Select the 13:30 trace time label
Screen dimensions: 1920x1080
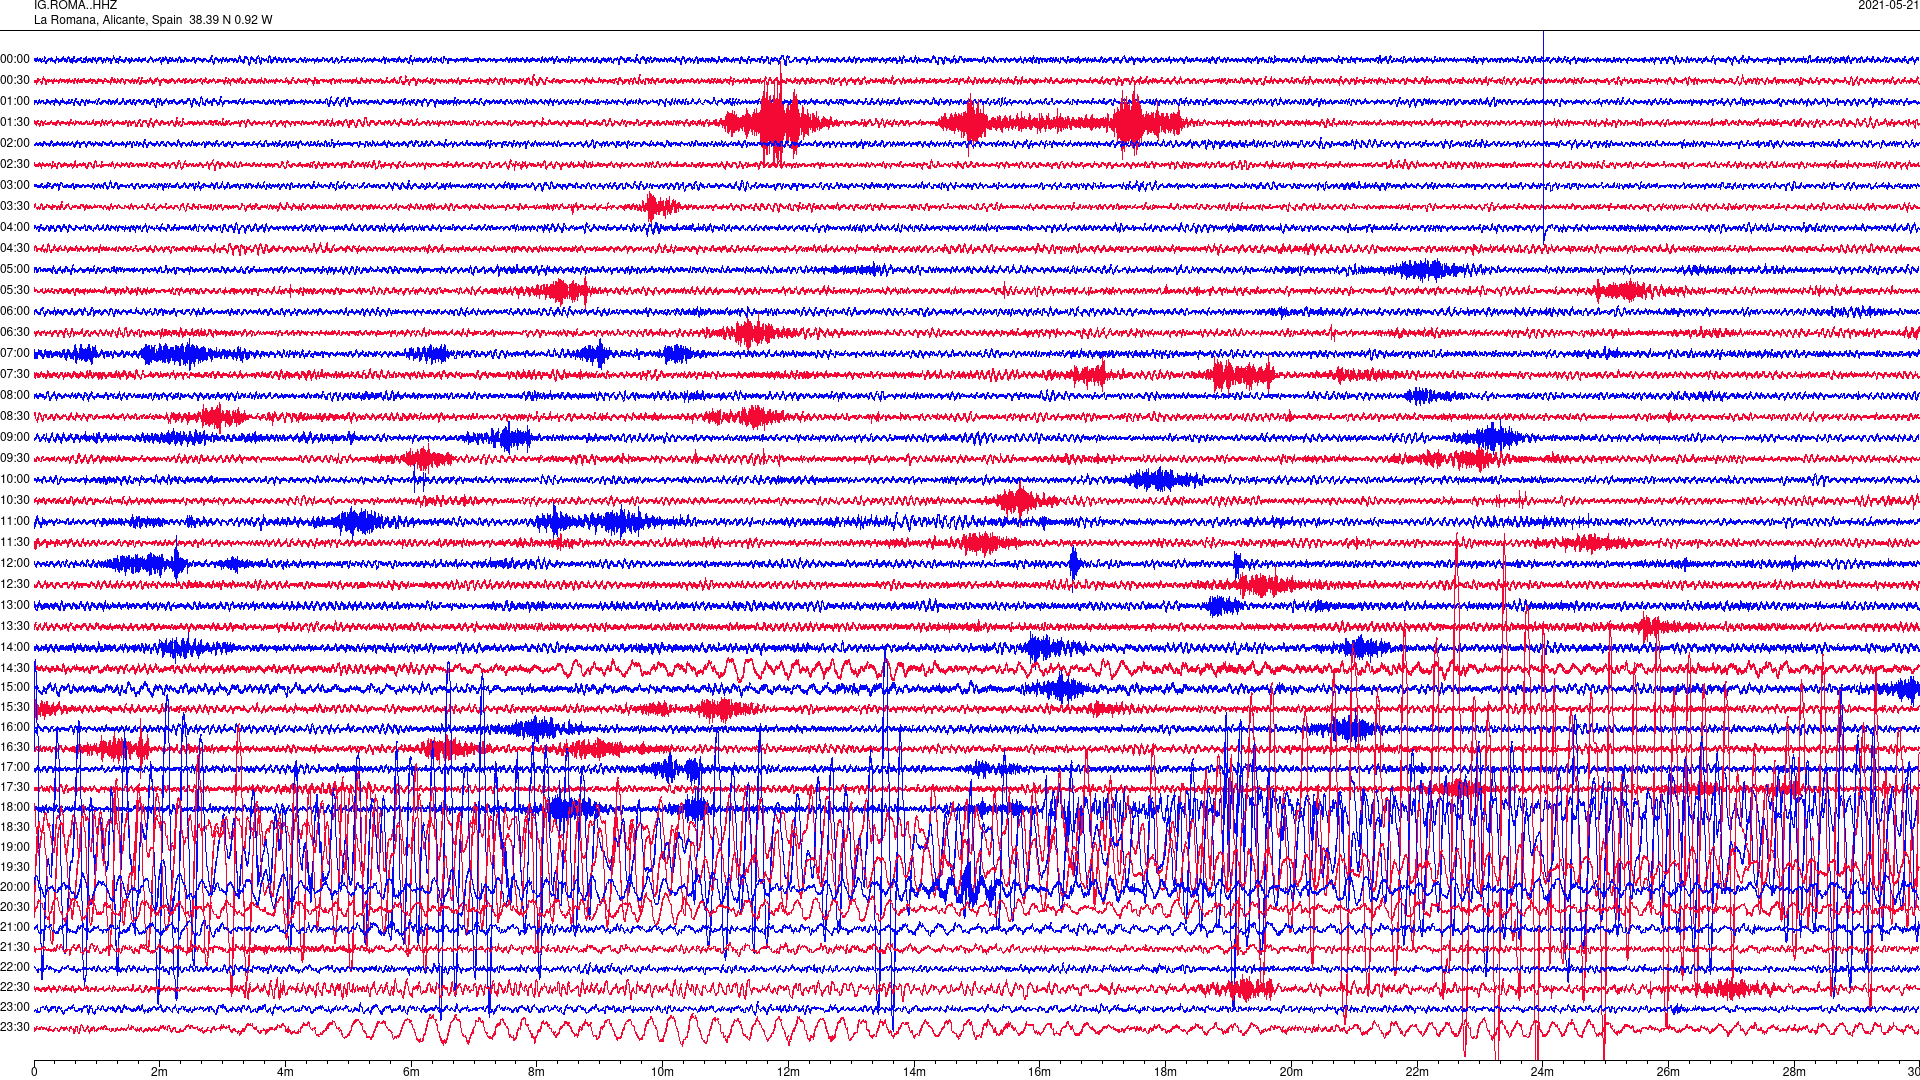[15, 626]
